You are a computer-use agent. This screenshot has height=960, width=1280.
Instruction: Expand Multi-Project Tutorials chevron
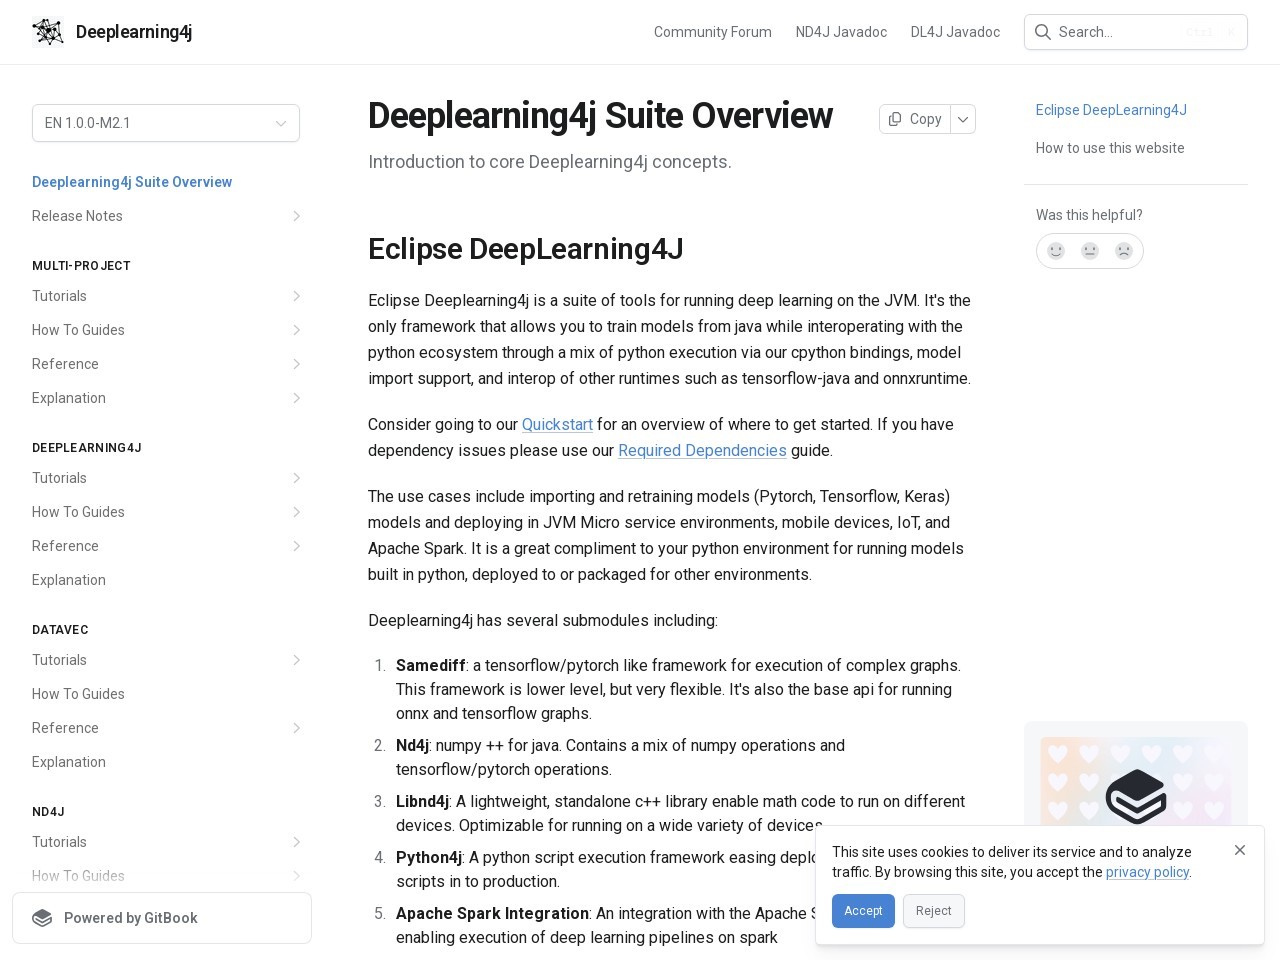point(296,296)
